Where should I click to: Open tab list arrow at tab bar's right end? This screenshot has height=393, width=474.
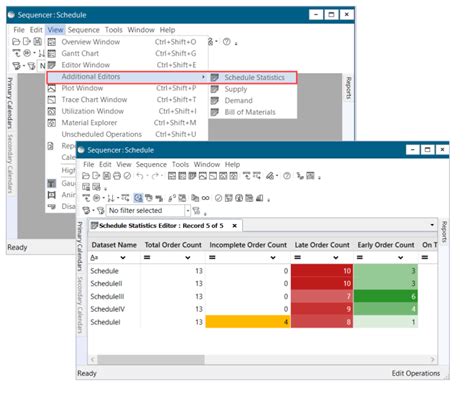click(432, 225)
